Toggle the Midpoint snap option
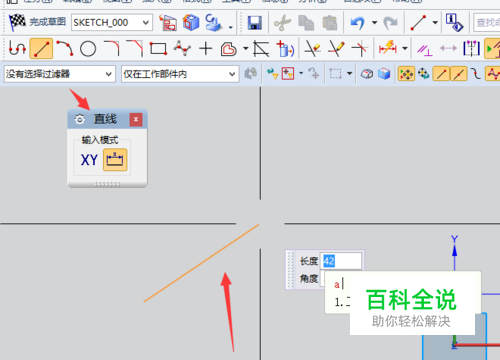The width and height of the screenshot is (500, 360). [x=459, y=74]
